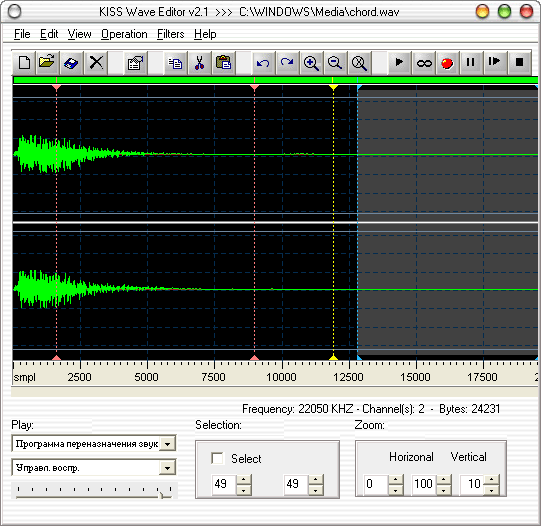Image resolution: width=541 pixels, height=526 pixels.
Task: Enable loop playback with infinity icon
Action: (x=423, y=63)
